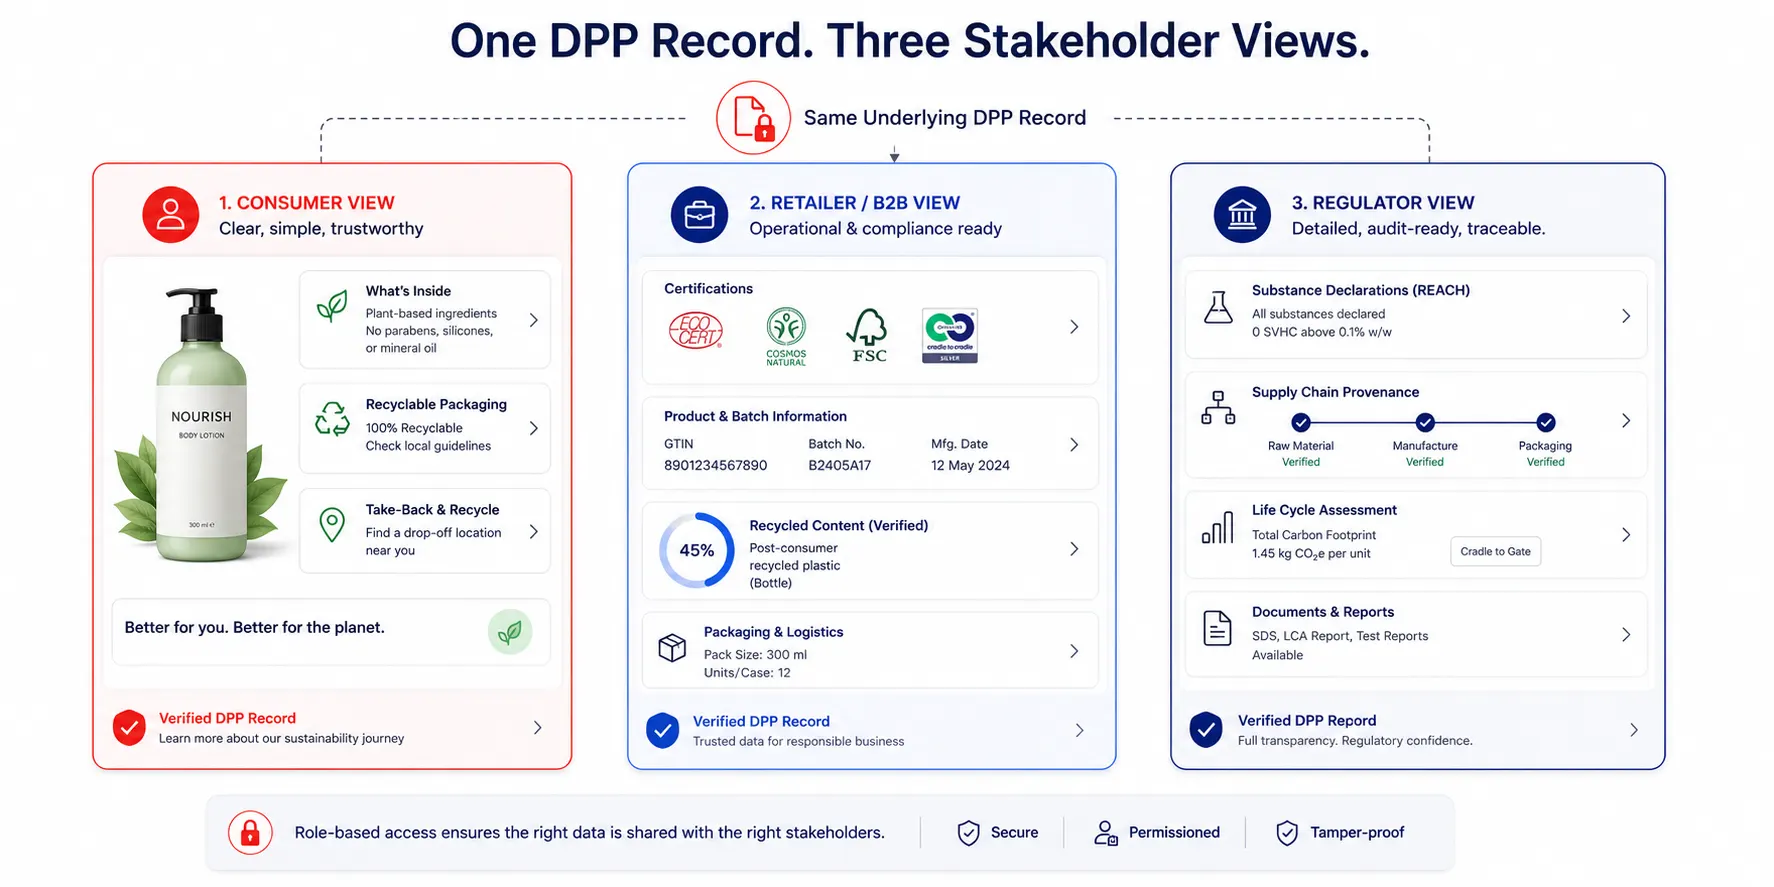Expand Product & Batch Information chevron

pos(1074,445)
